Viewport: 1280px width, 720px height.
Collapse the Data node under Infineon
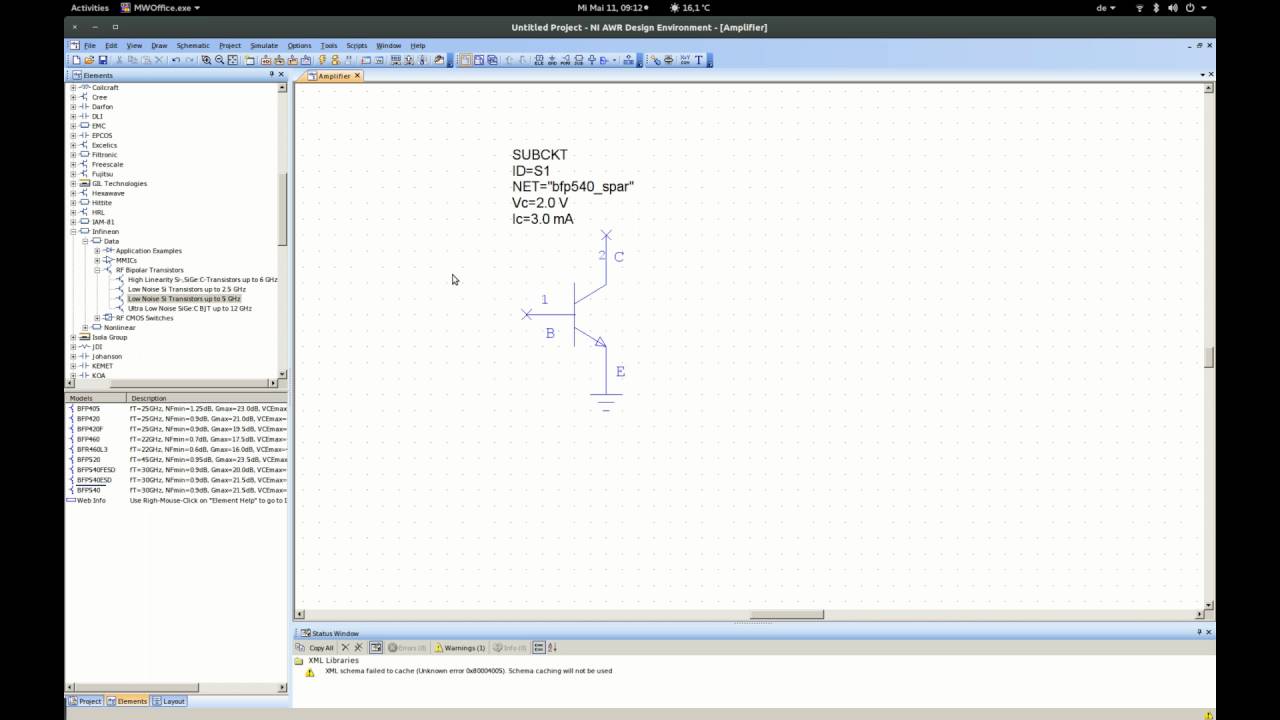(x=85, y=241)
